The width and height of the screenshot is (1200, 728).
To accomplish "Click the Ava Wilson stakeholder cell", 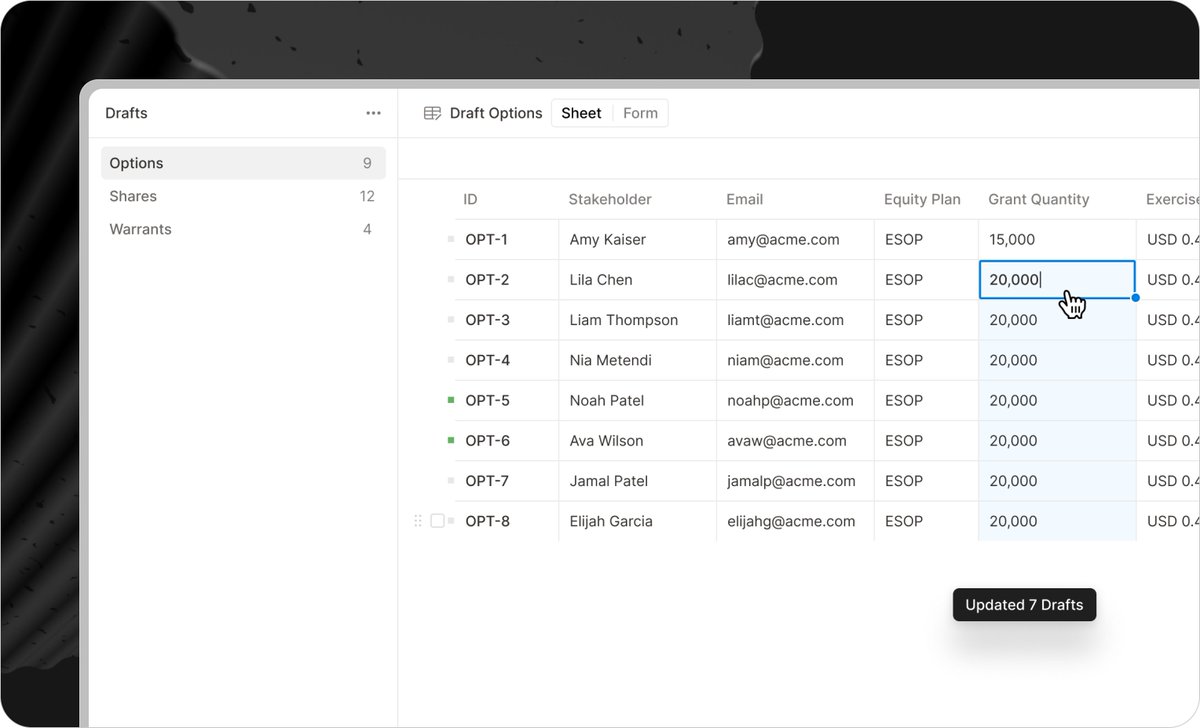I will coord(637,440).
